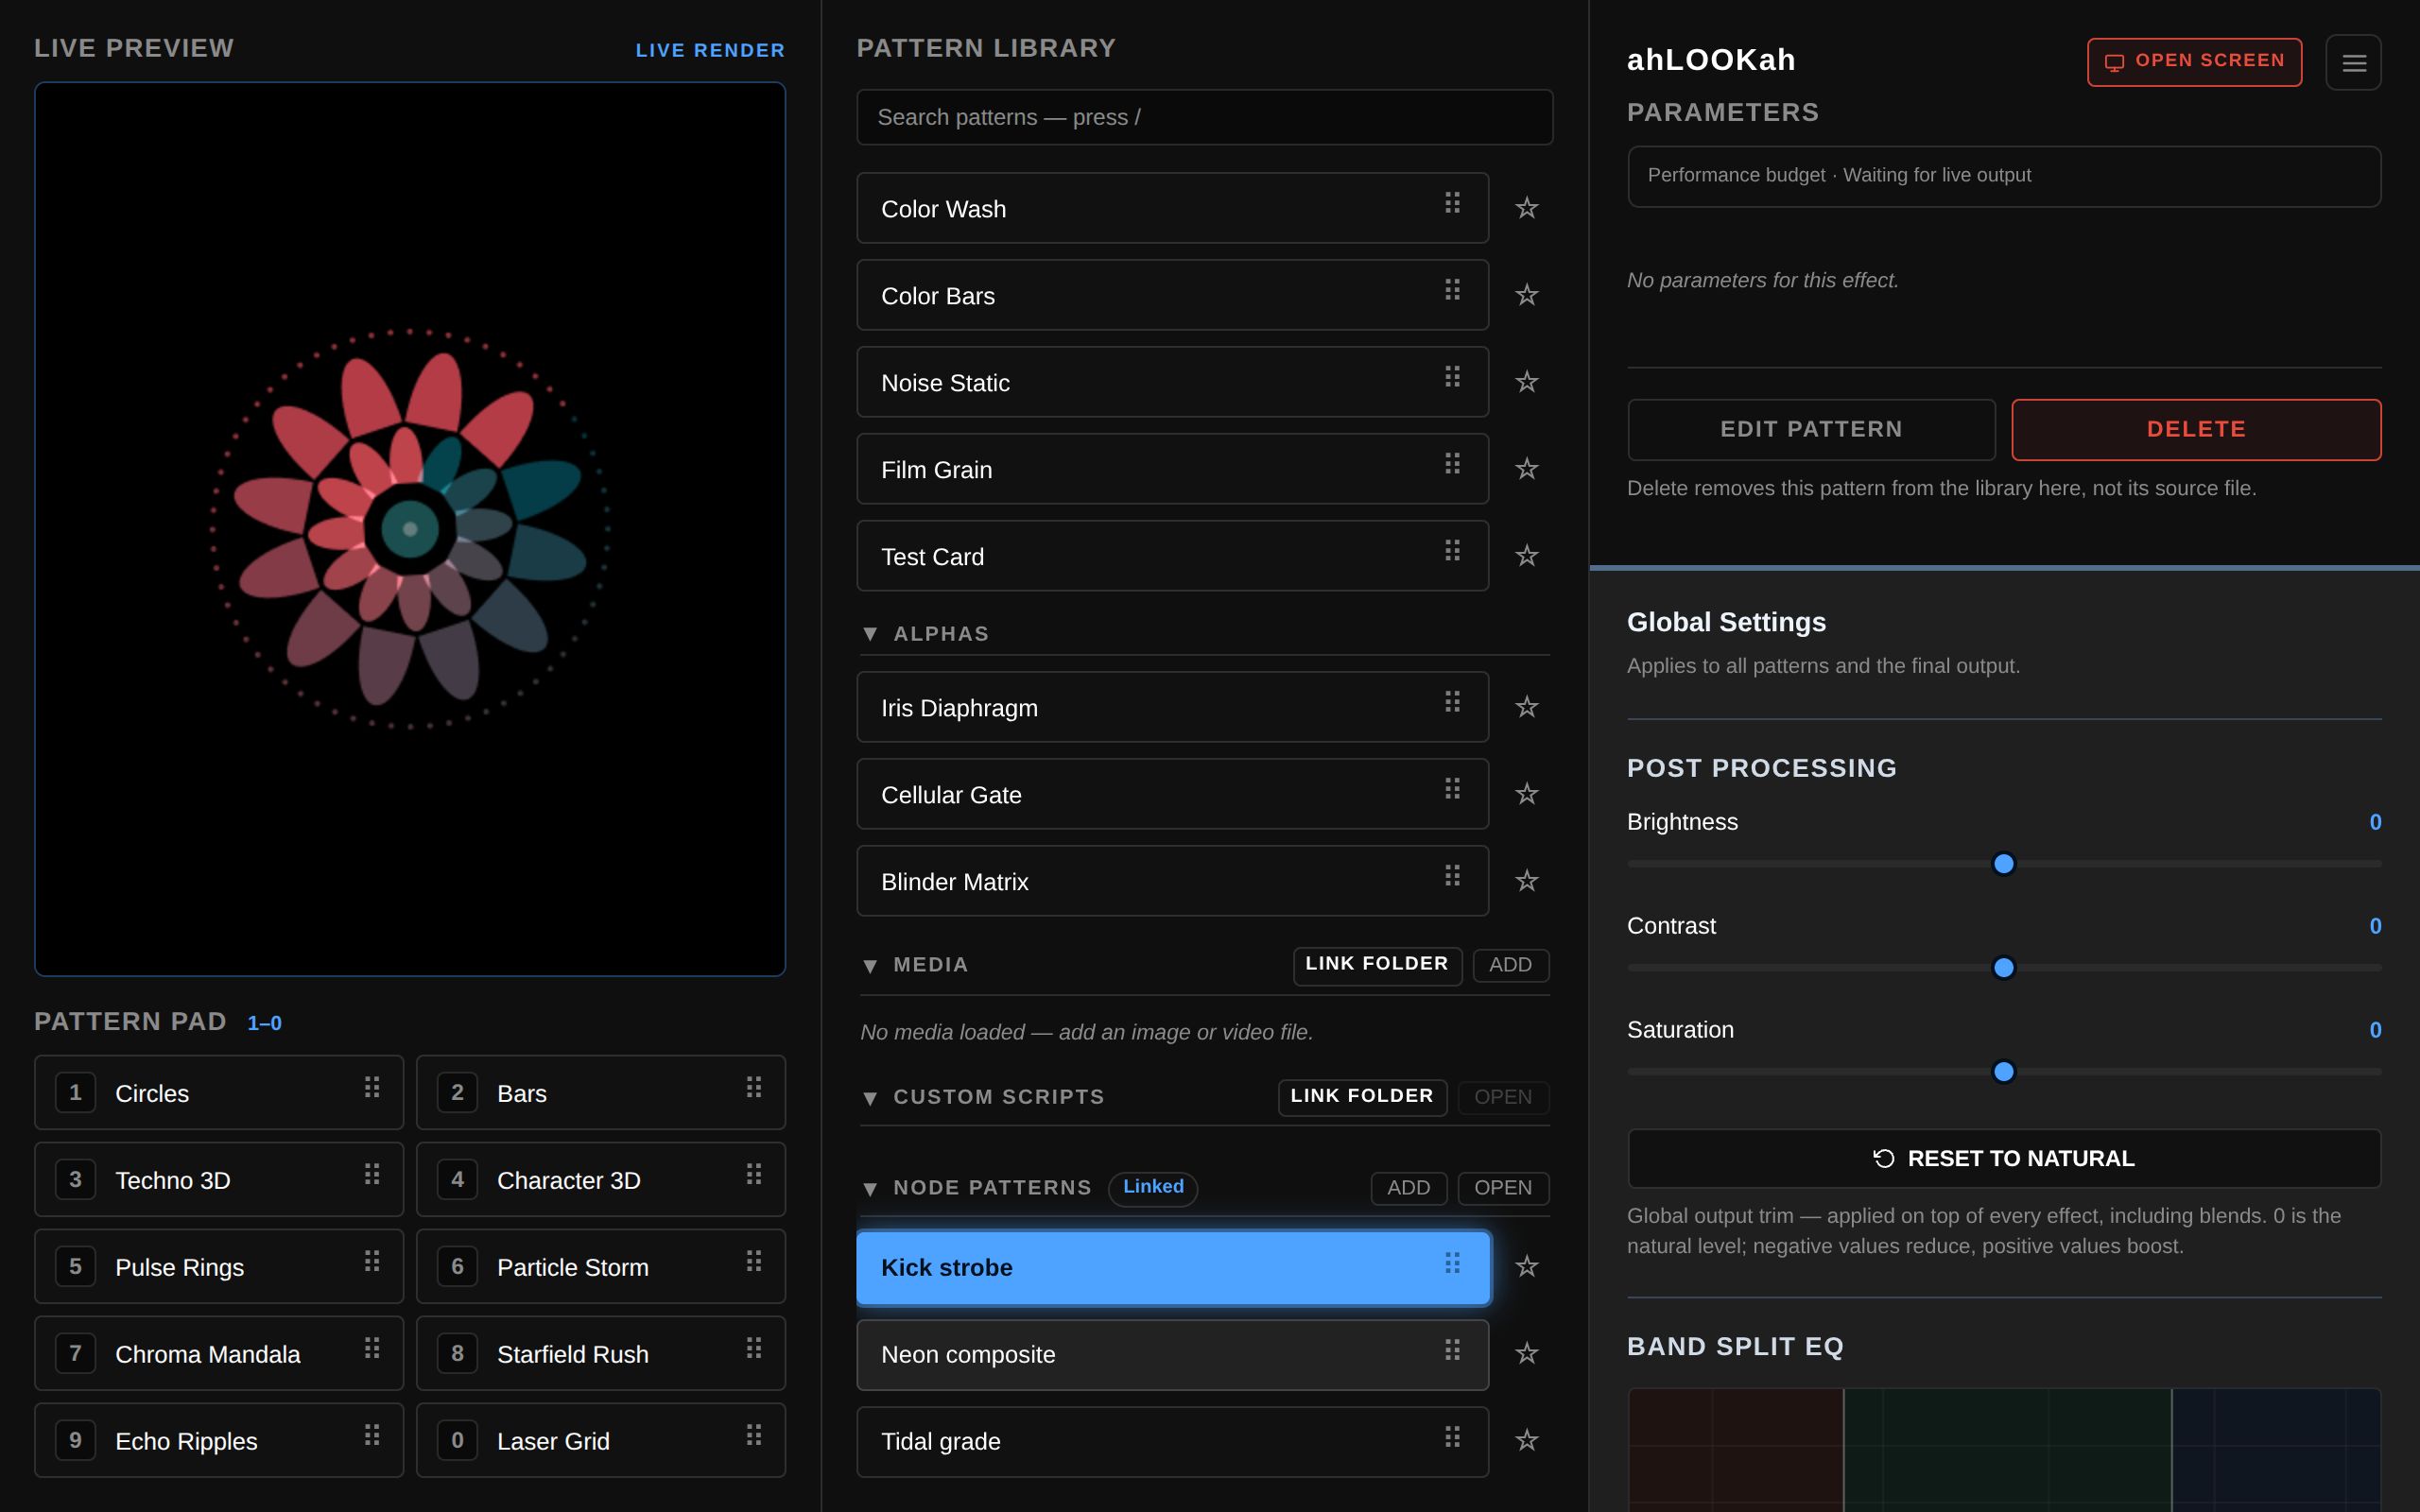This screenshot has width=2420, height=1512.
Task: Collapse the ALPHAS section
Action: pos(870,634)
